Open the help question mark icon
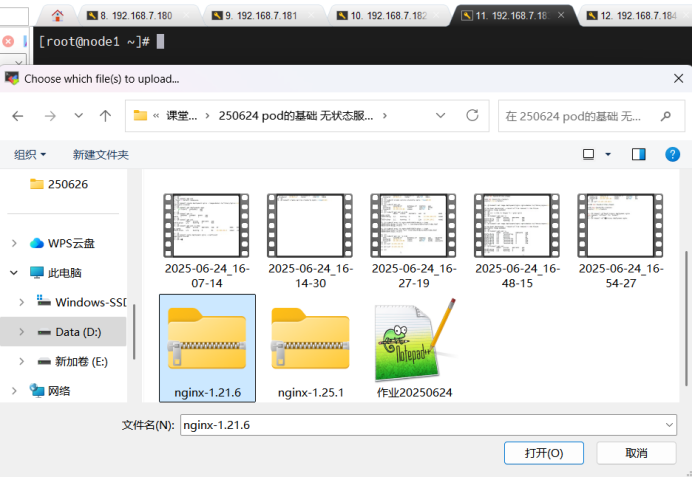Image resolution: width=692 pixels, height=478 pixels. point(673,154)
